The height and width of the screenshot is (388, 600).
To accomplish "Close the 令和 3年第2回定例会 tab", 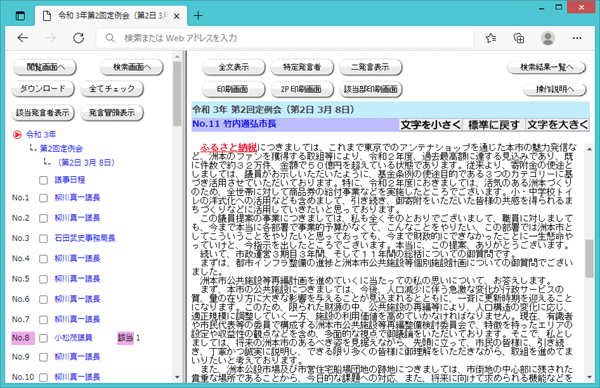I will tap(176, 16).
